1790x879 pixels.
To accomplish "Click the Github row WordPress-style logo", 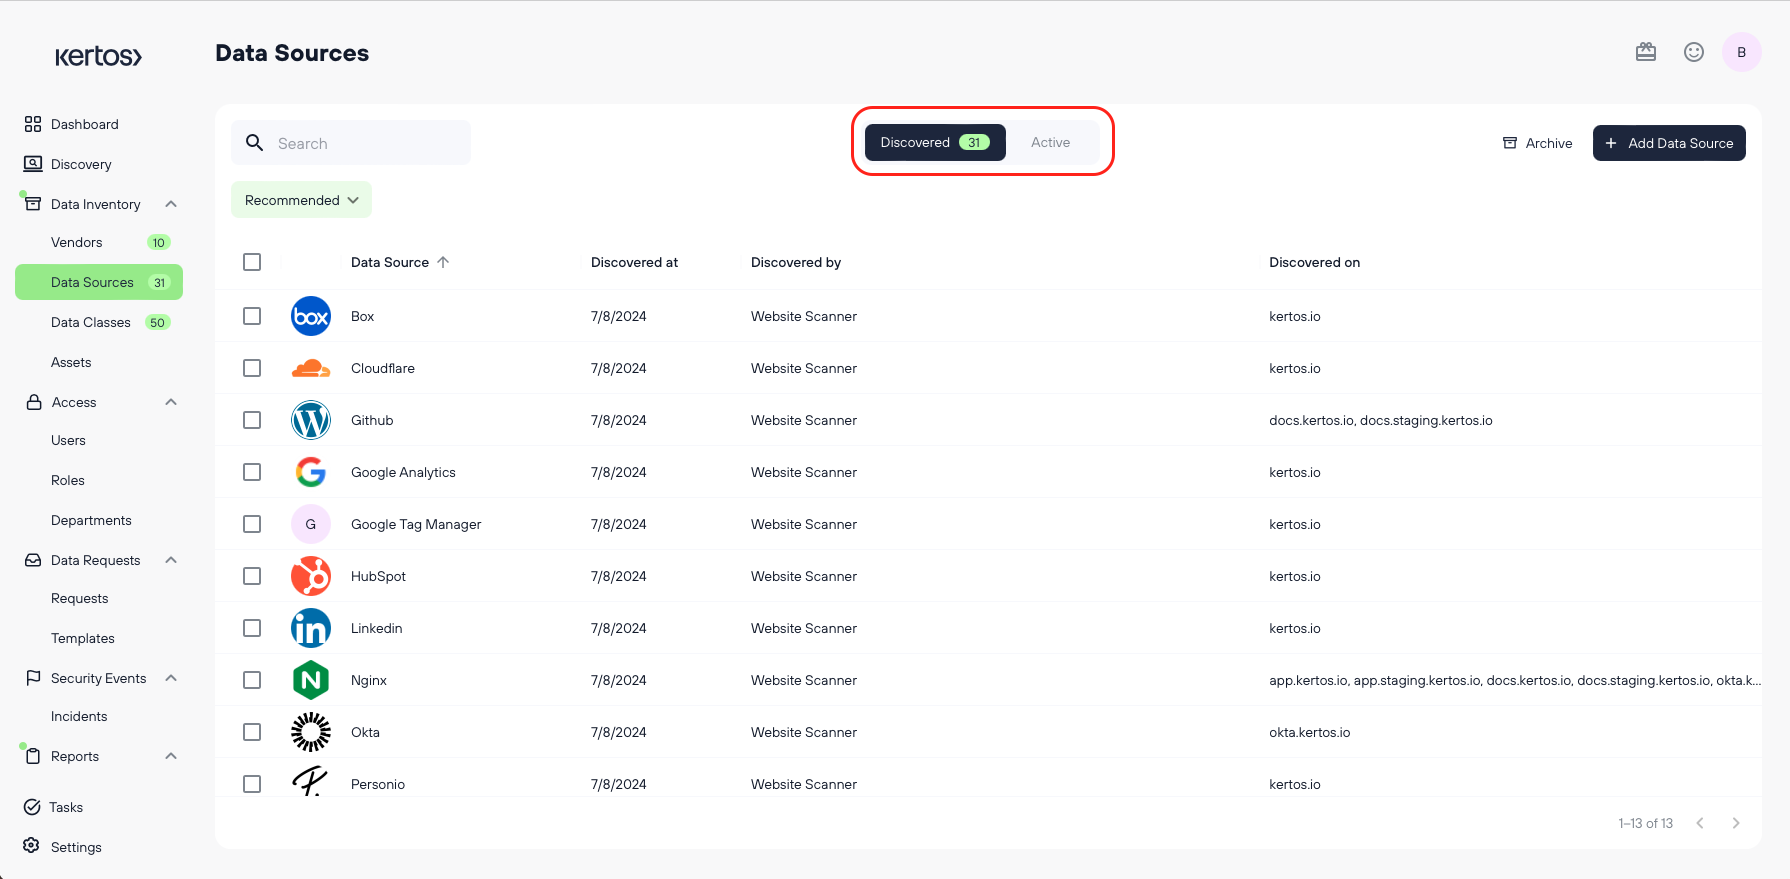I will pyautogui.click(x=311, y=420).
